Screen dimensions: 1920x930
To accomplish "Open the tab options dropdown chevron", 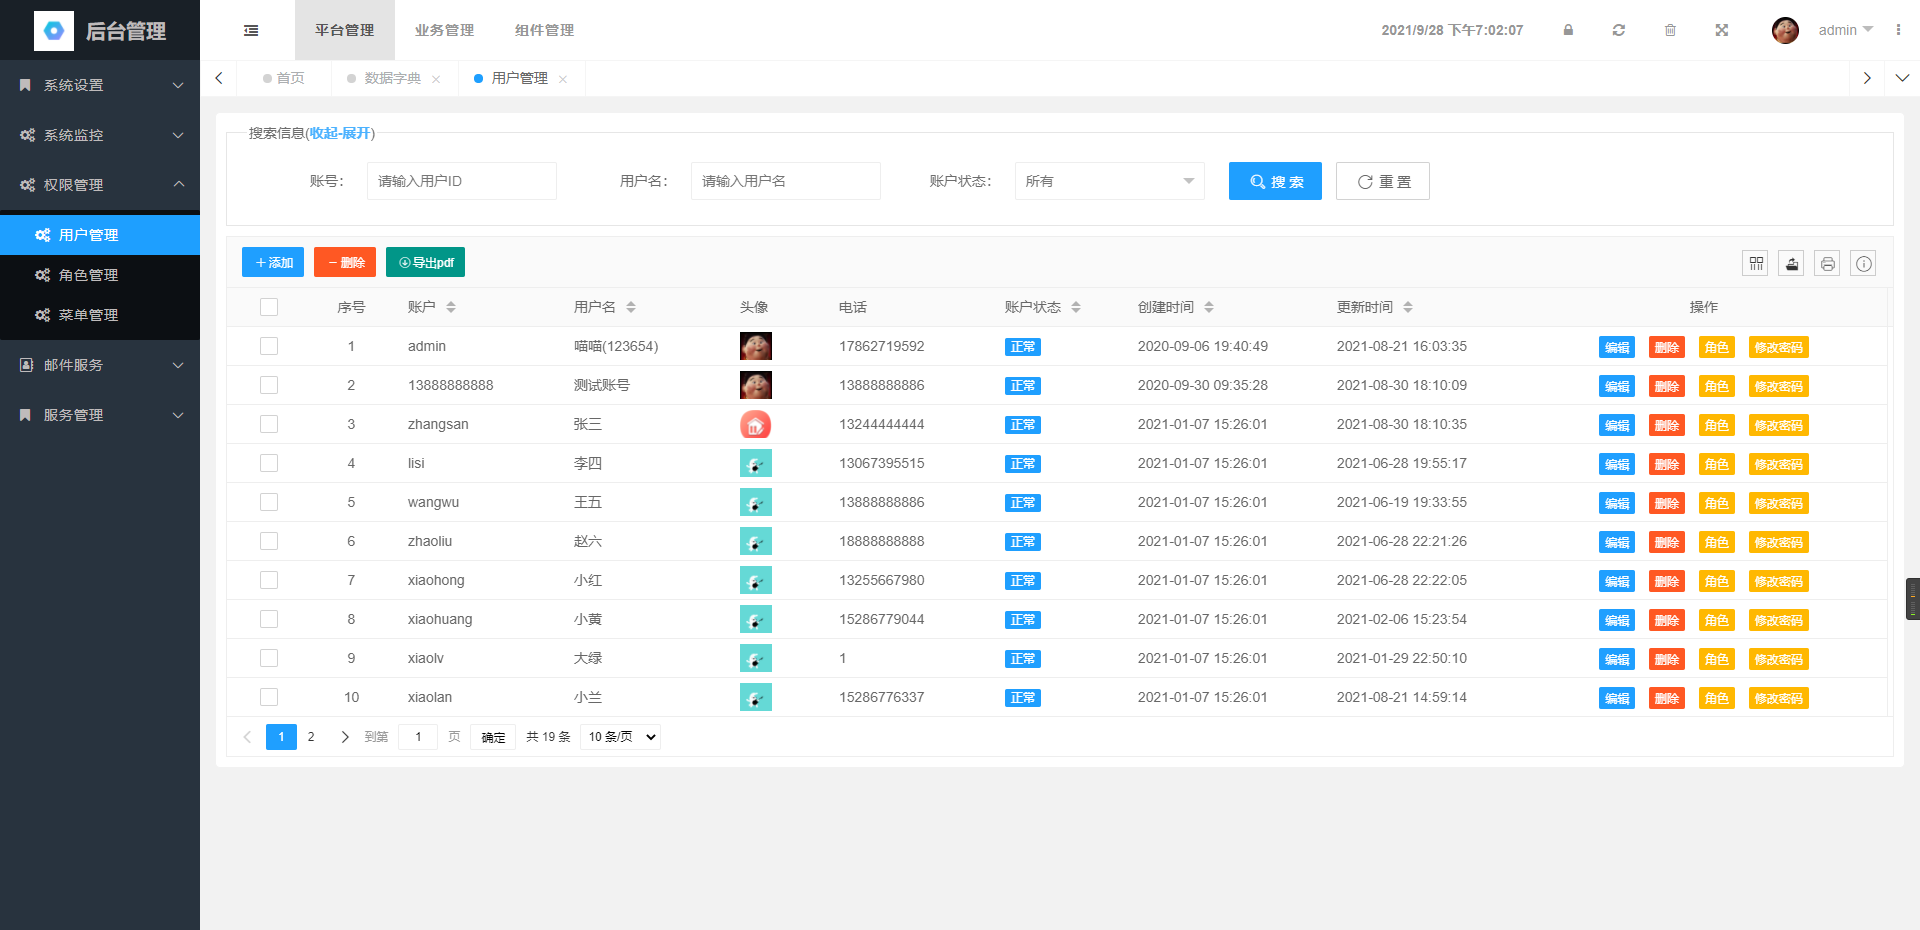I will (1902, 78).
